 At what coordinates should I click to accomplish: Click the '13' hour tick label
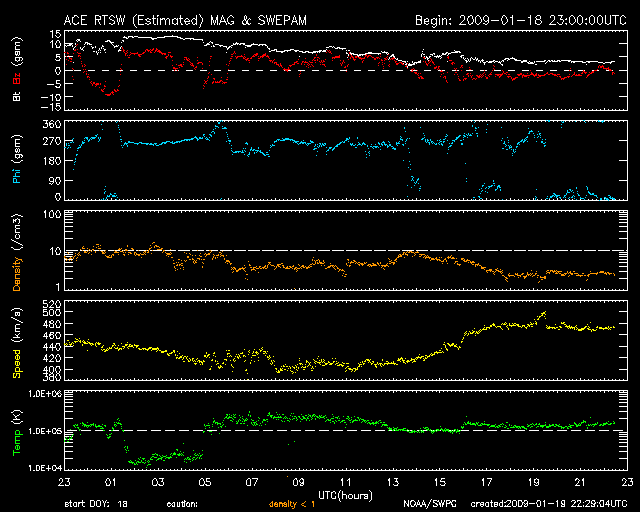click(x=393, y=482)
